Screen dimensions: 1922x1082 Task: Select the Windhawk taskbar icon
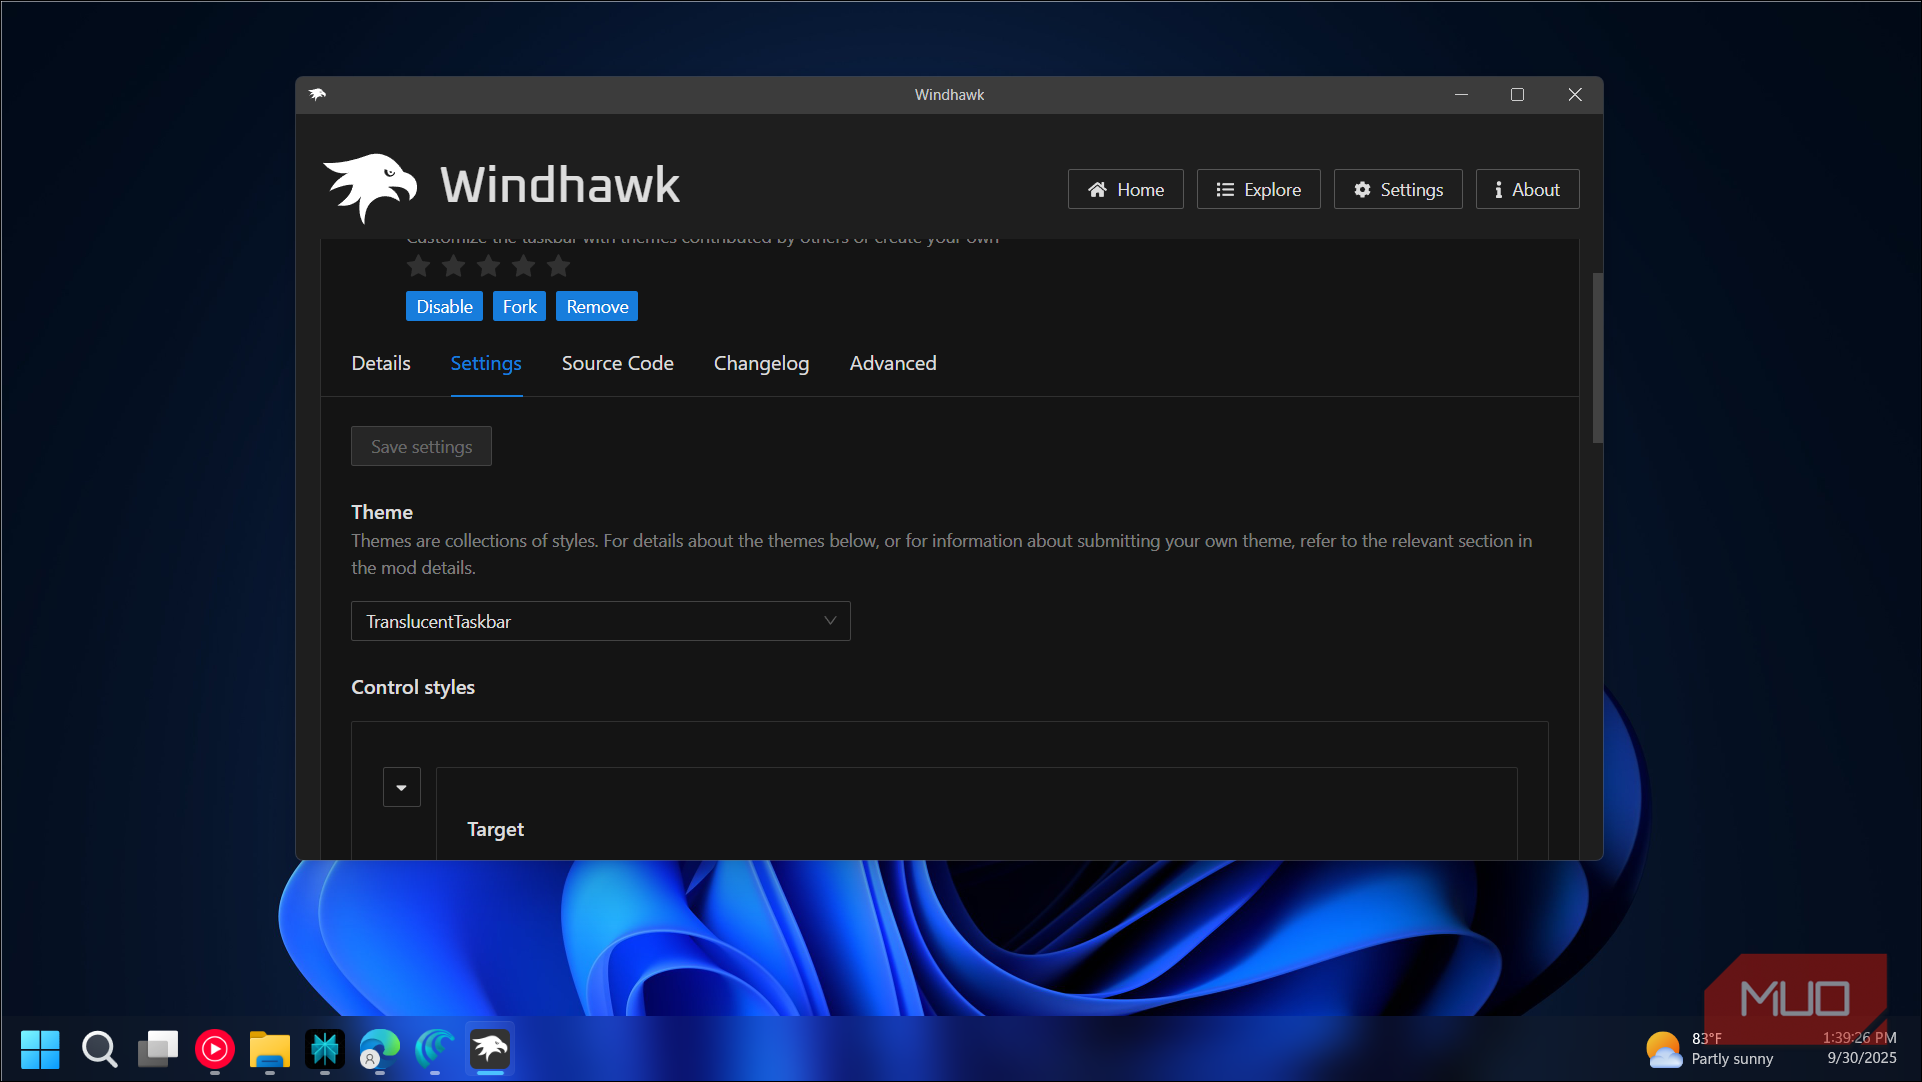[490, 1049]
